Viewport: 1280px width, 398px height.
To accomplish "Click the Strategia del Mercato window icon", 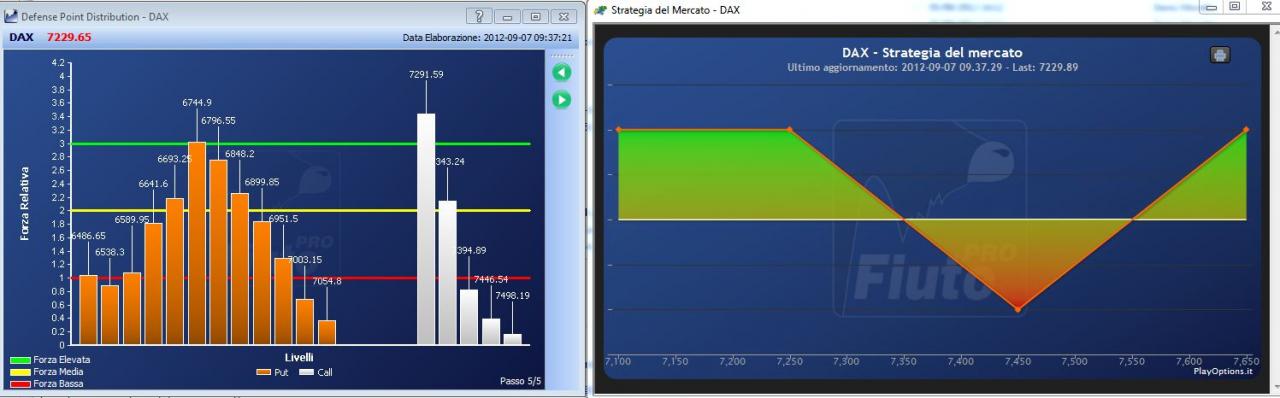I will [x=600, y=9].
